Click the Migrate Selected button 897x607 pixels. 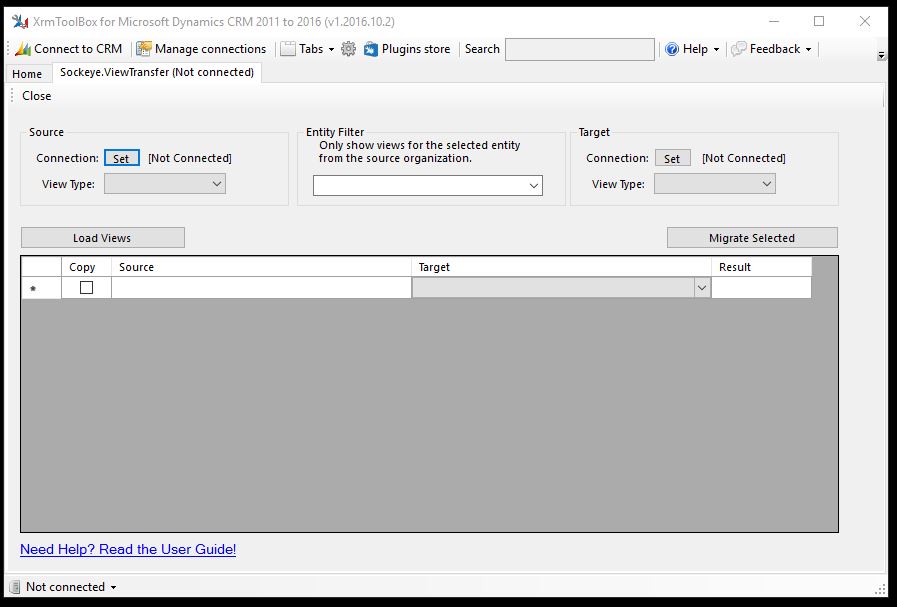752,238
